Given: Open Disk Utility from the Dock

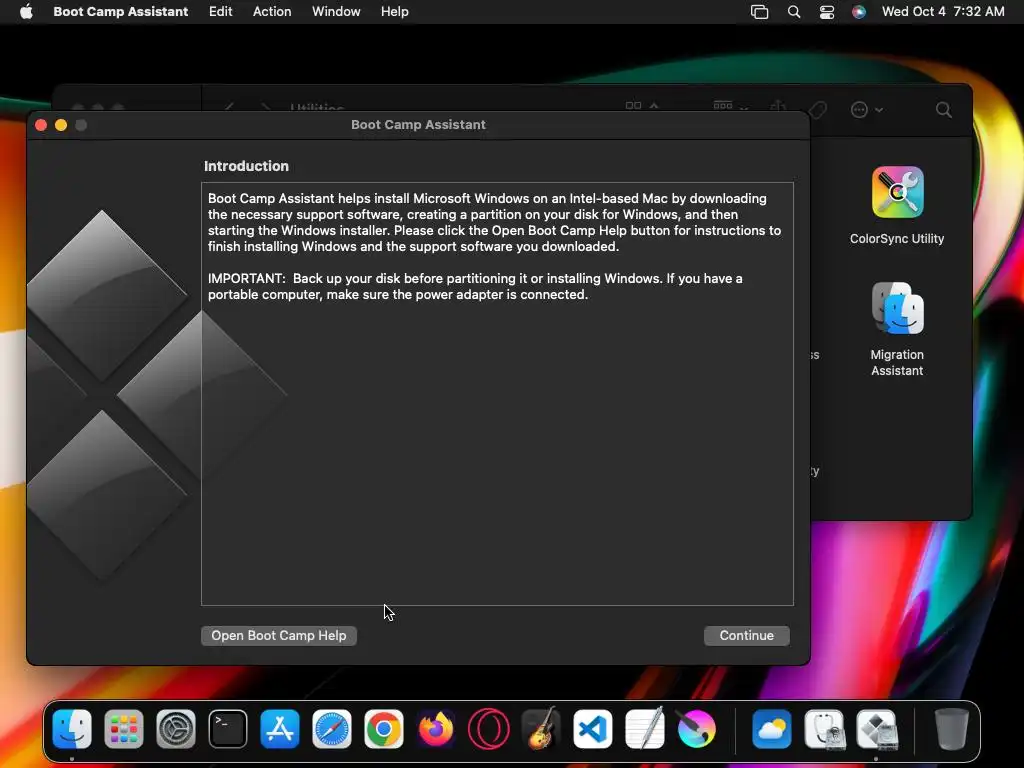Looking at the screenshot, I should click(x=824, y=729).
